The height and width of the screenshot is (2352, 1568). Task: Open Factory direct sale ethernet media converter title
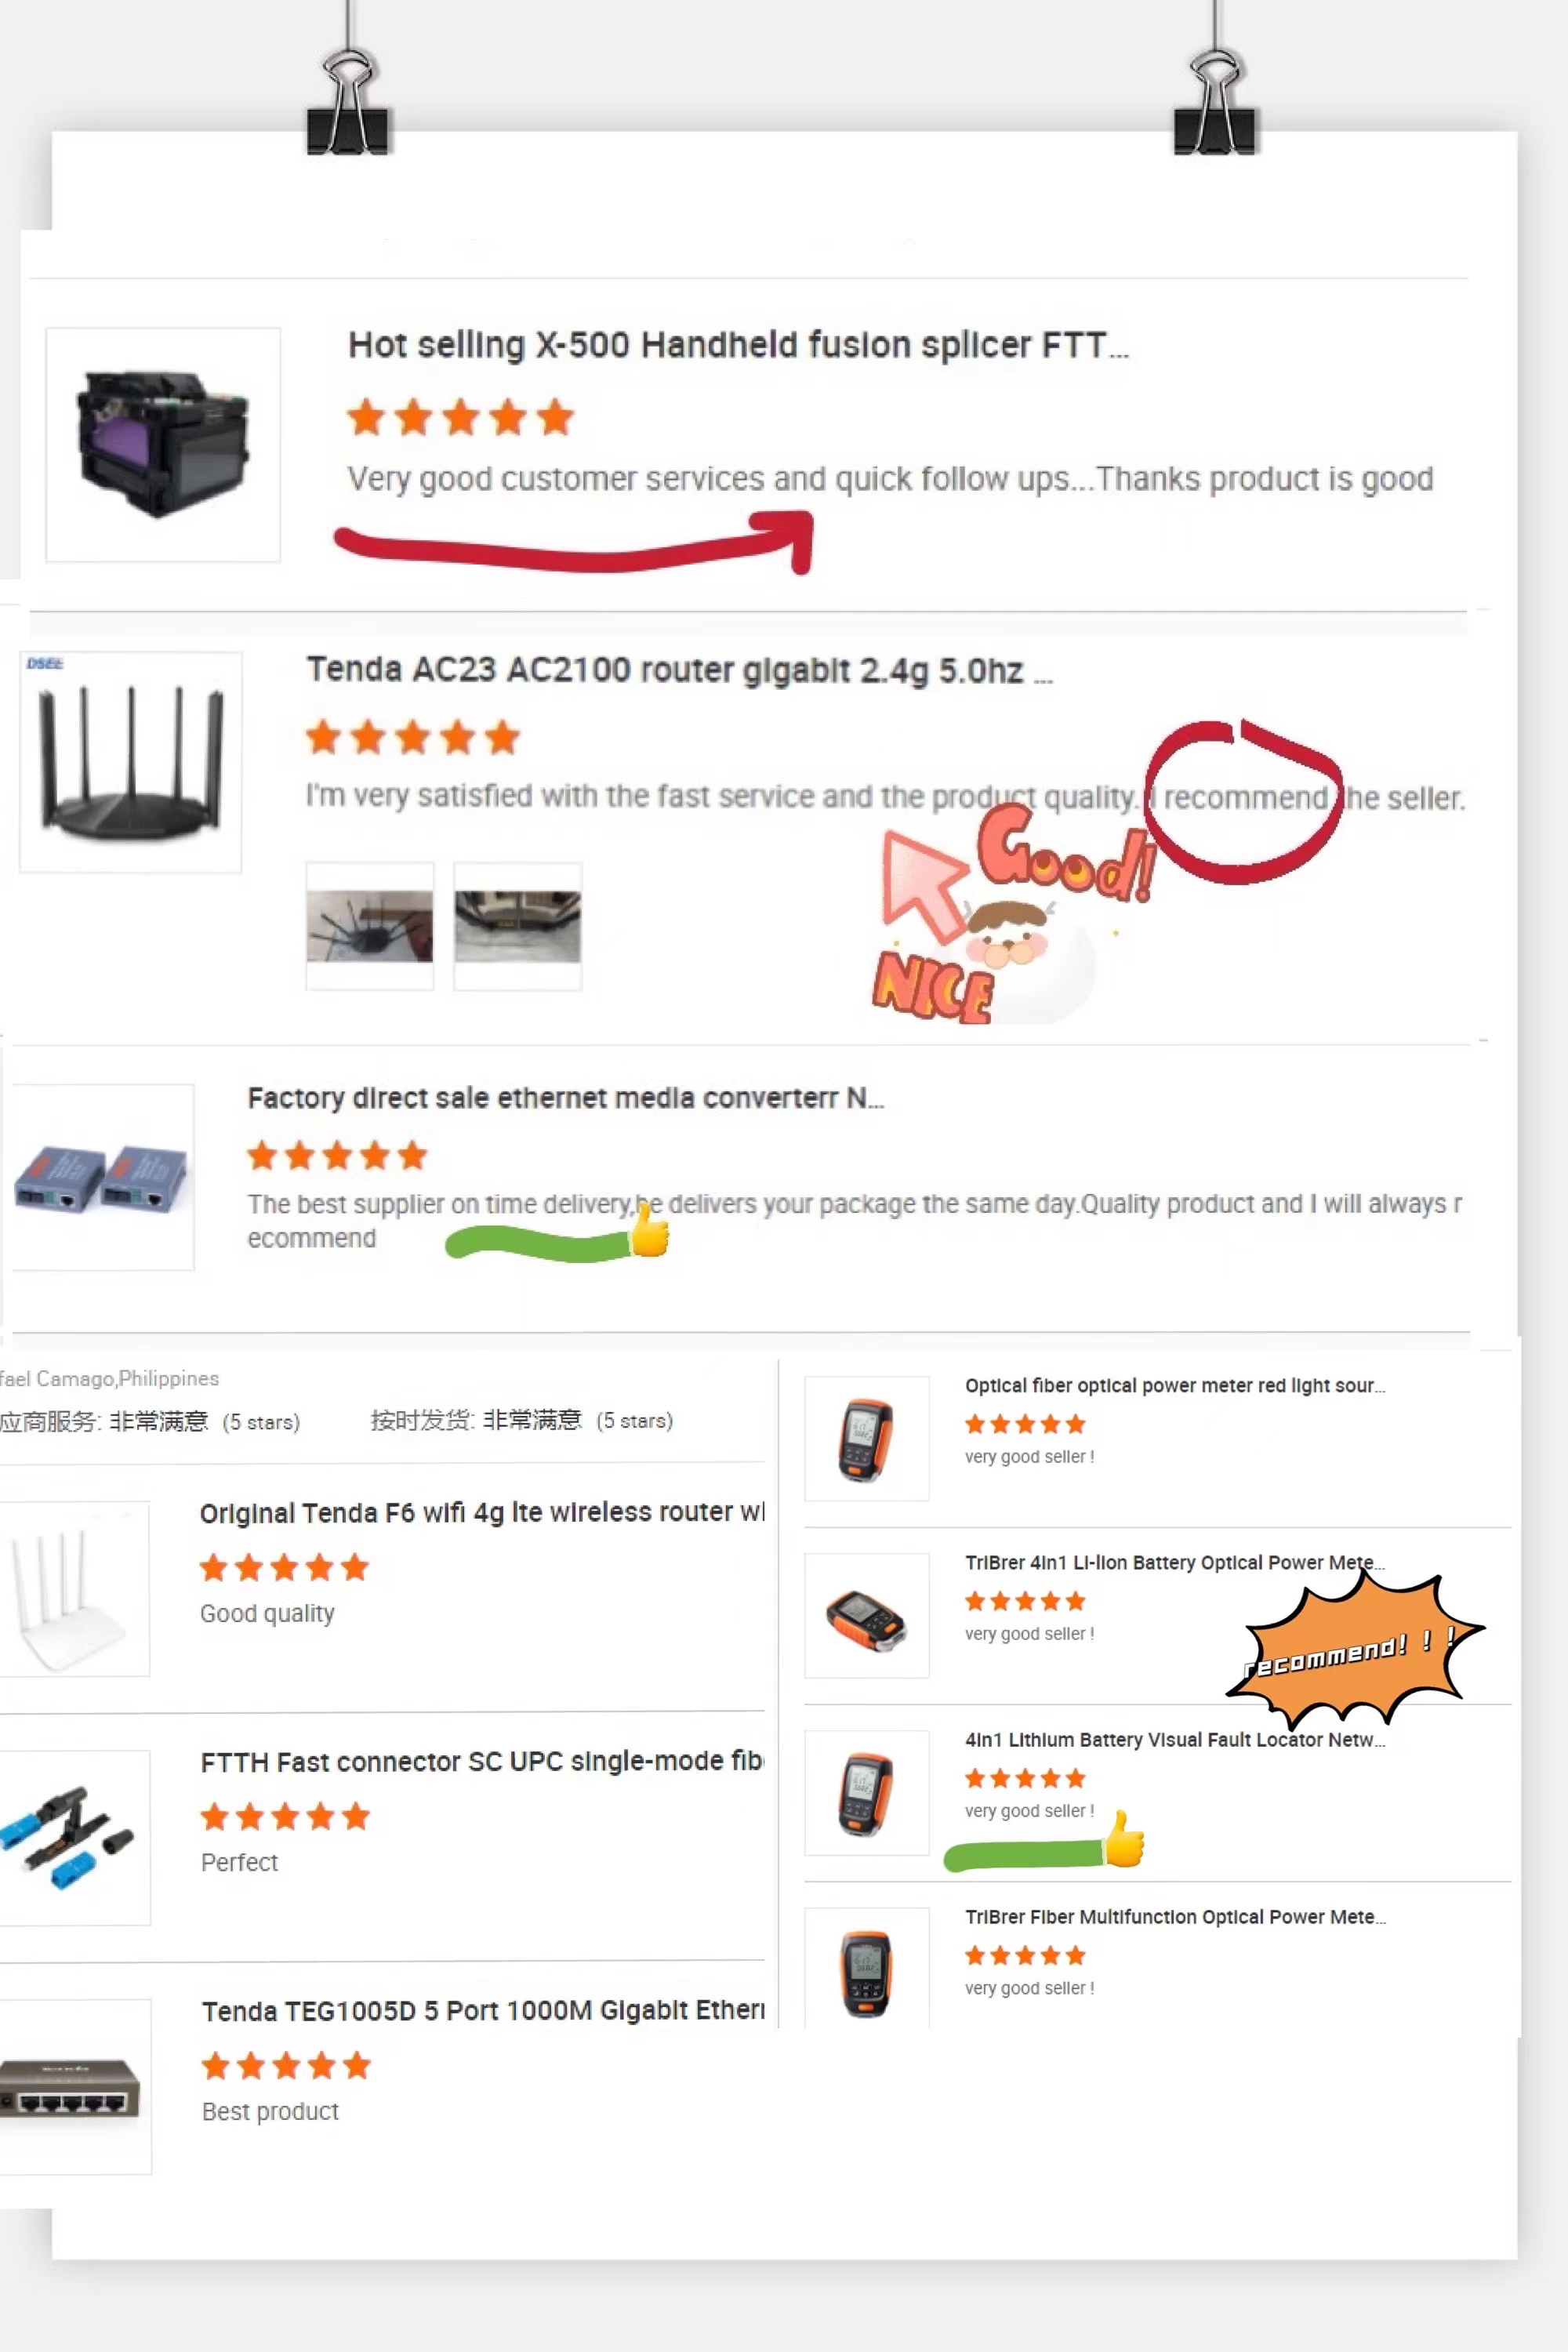tap(566, 1098)
